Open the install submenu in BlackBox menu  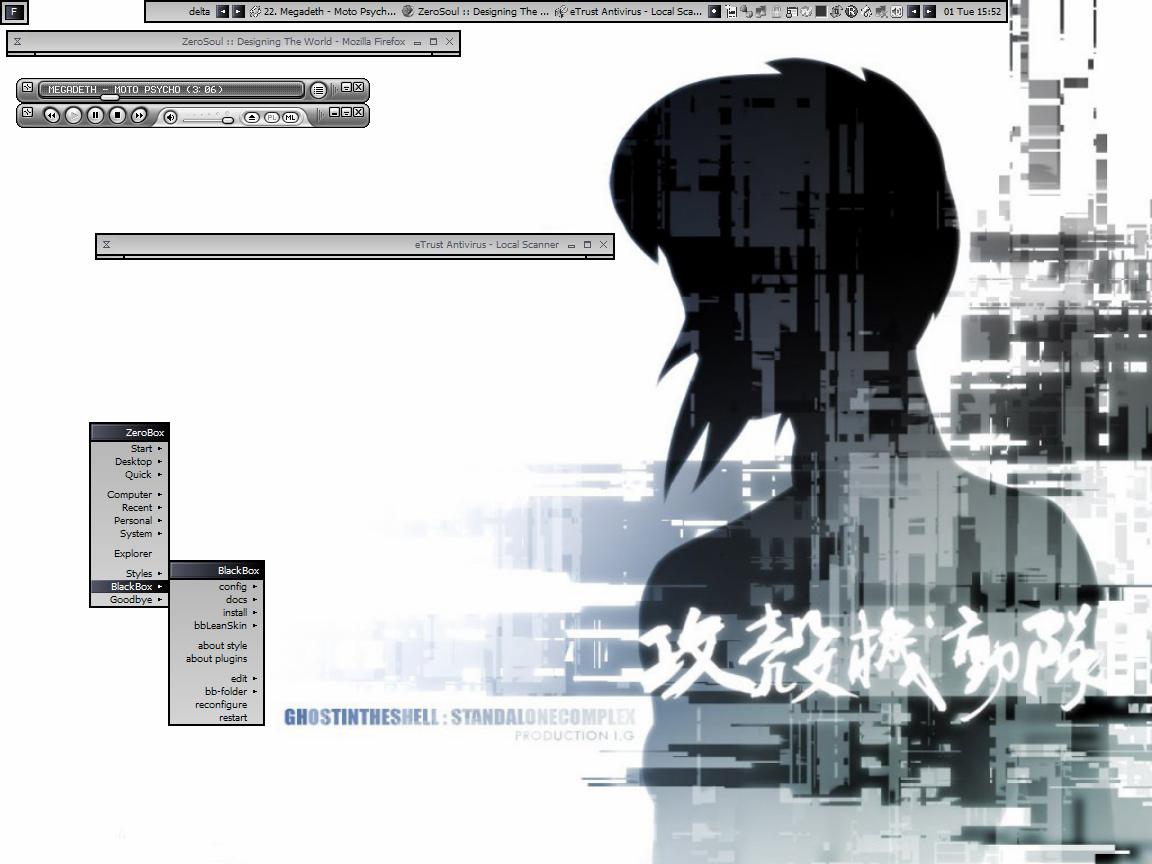click(217, 613)
